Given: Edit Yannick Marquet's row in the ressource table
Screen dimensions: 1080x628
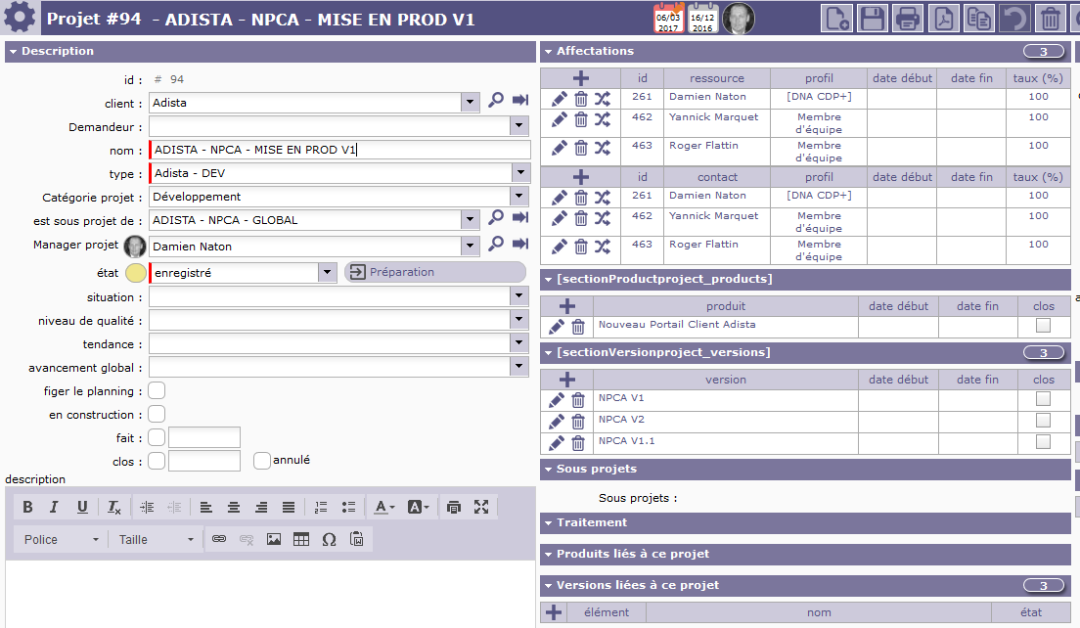Looking at the screenshot, I should point(558,119).
